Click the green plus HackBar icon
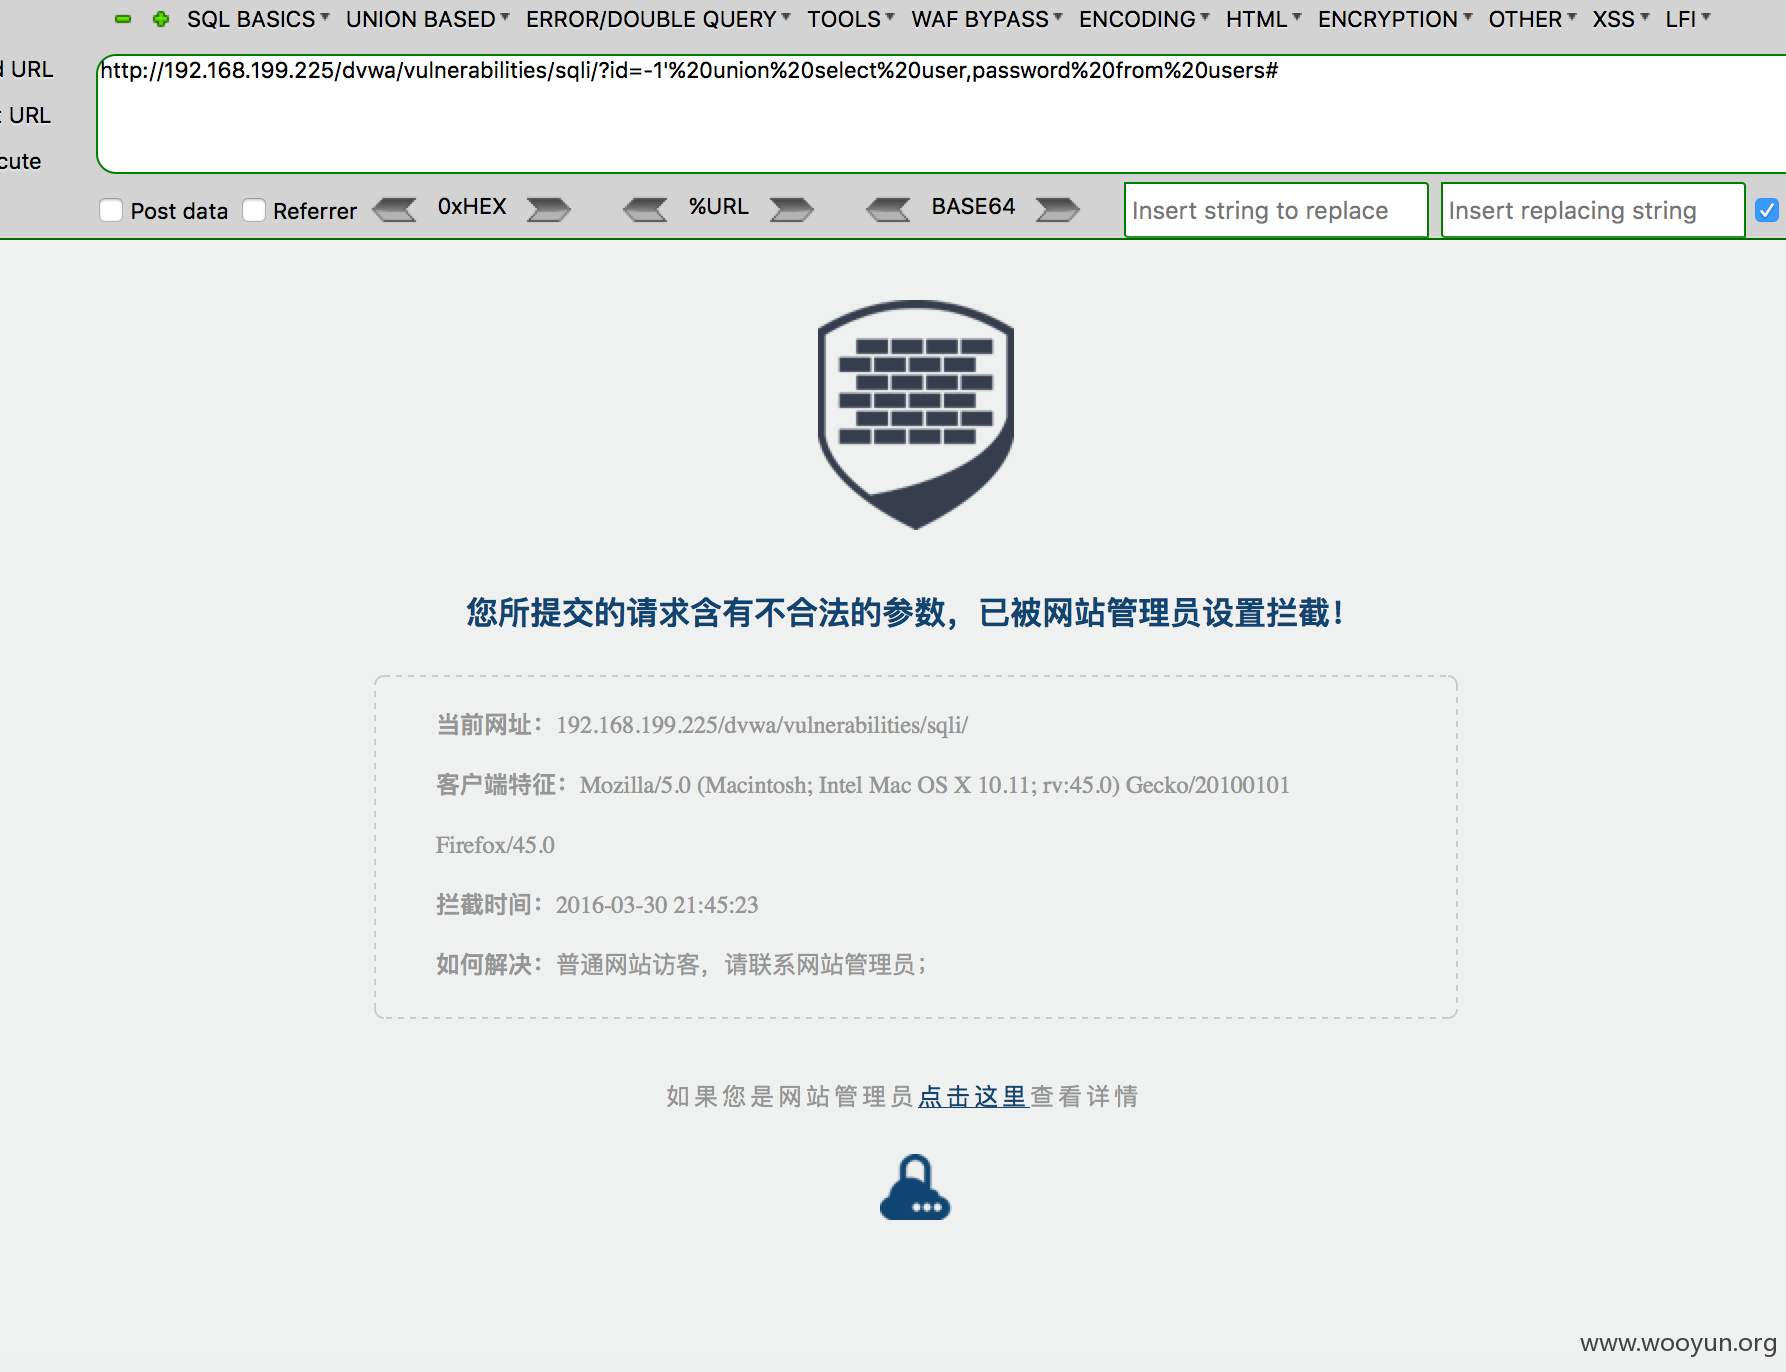The image size is (1786, 1372). tap(160, 19)
